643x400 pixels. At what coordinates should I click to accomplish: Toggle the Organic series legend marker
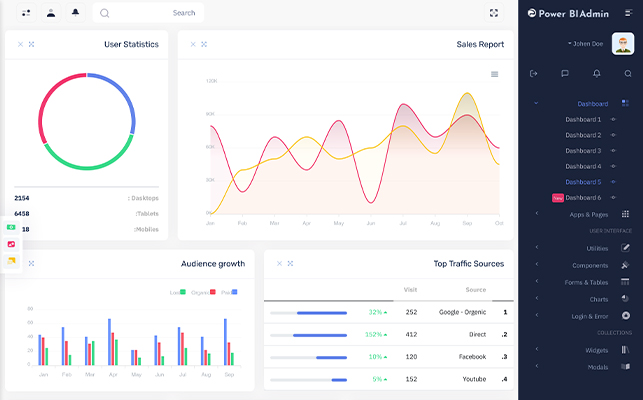213,292
